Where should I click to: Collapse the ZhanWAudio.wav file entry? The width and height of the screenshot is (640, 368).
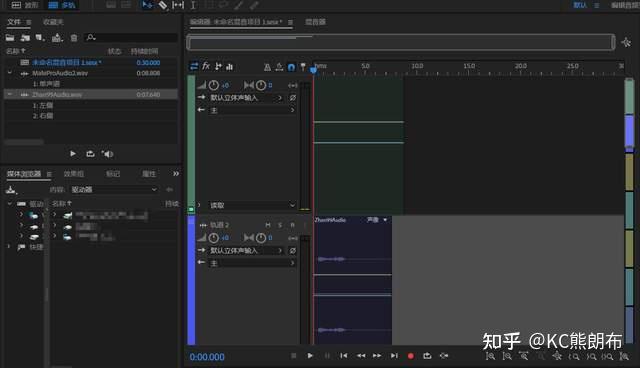click(x=10, y=94)
